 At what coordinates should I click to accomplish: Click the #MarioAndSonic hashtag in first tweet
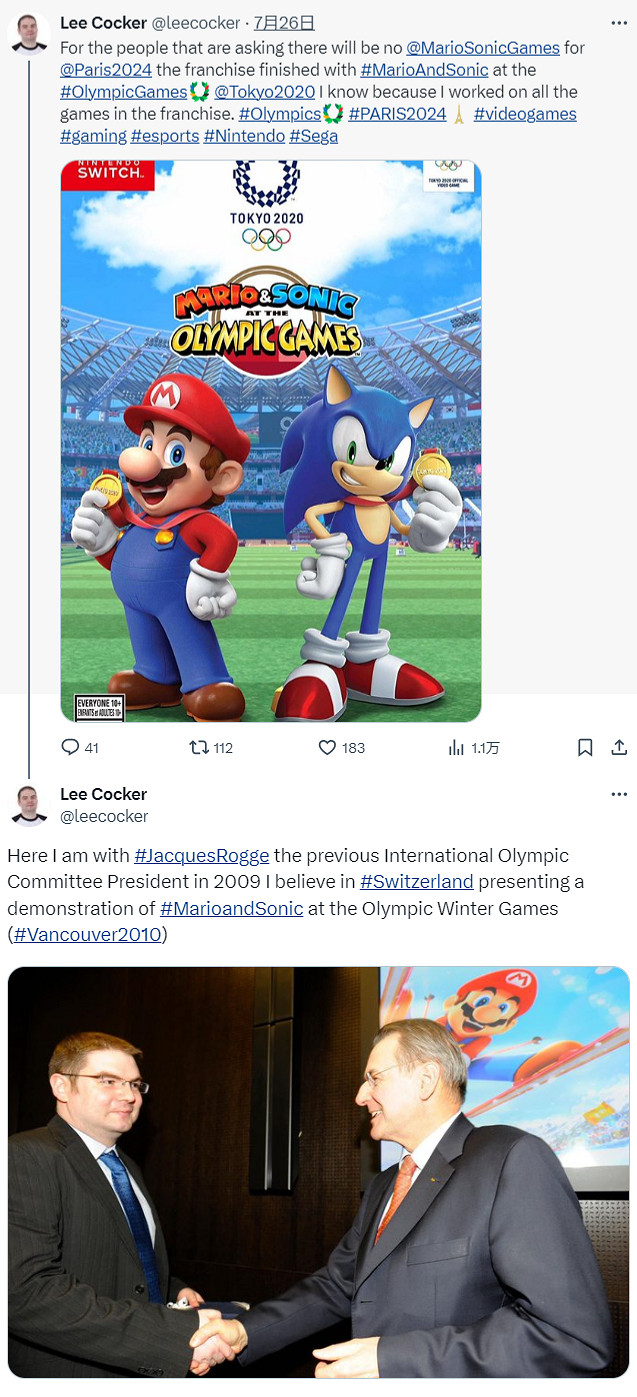424,70
